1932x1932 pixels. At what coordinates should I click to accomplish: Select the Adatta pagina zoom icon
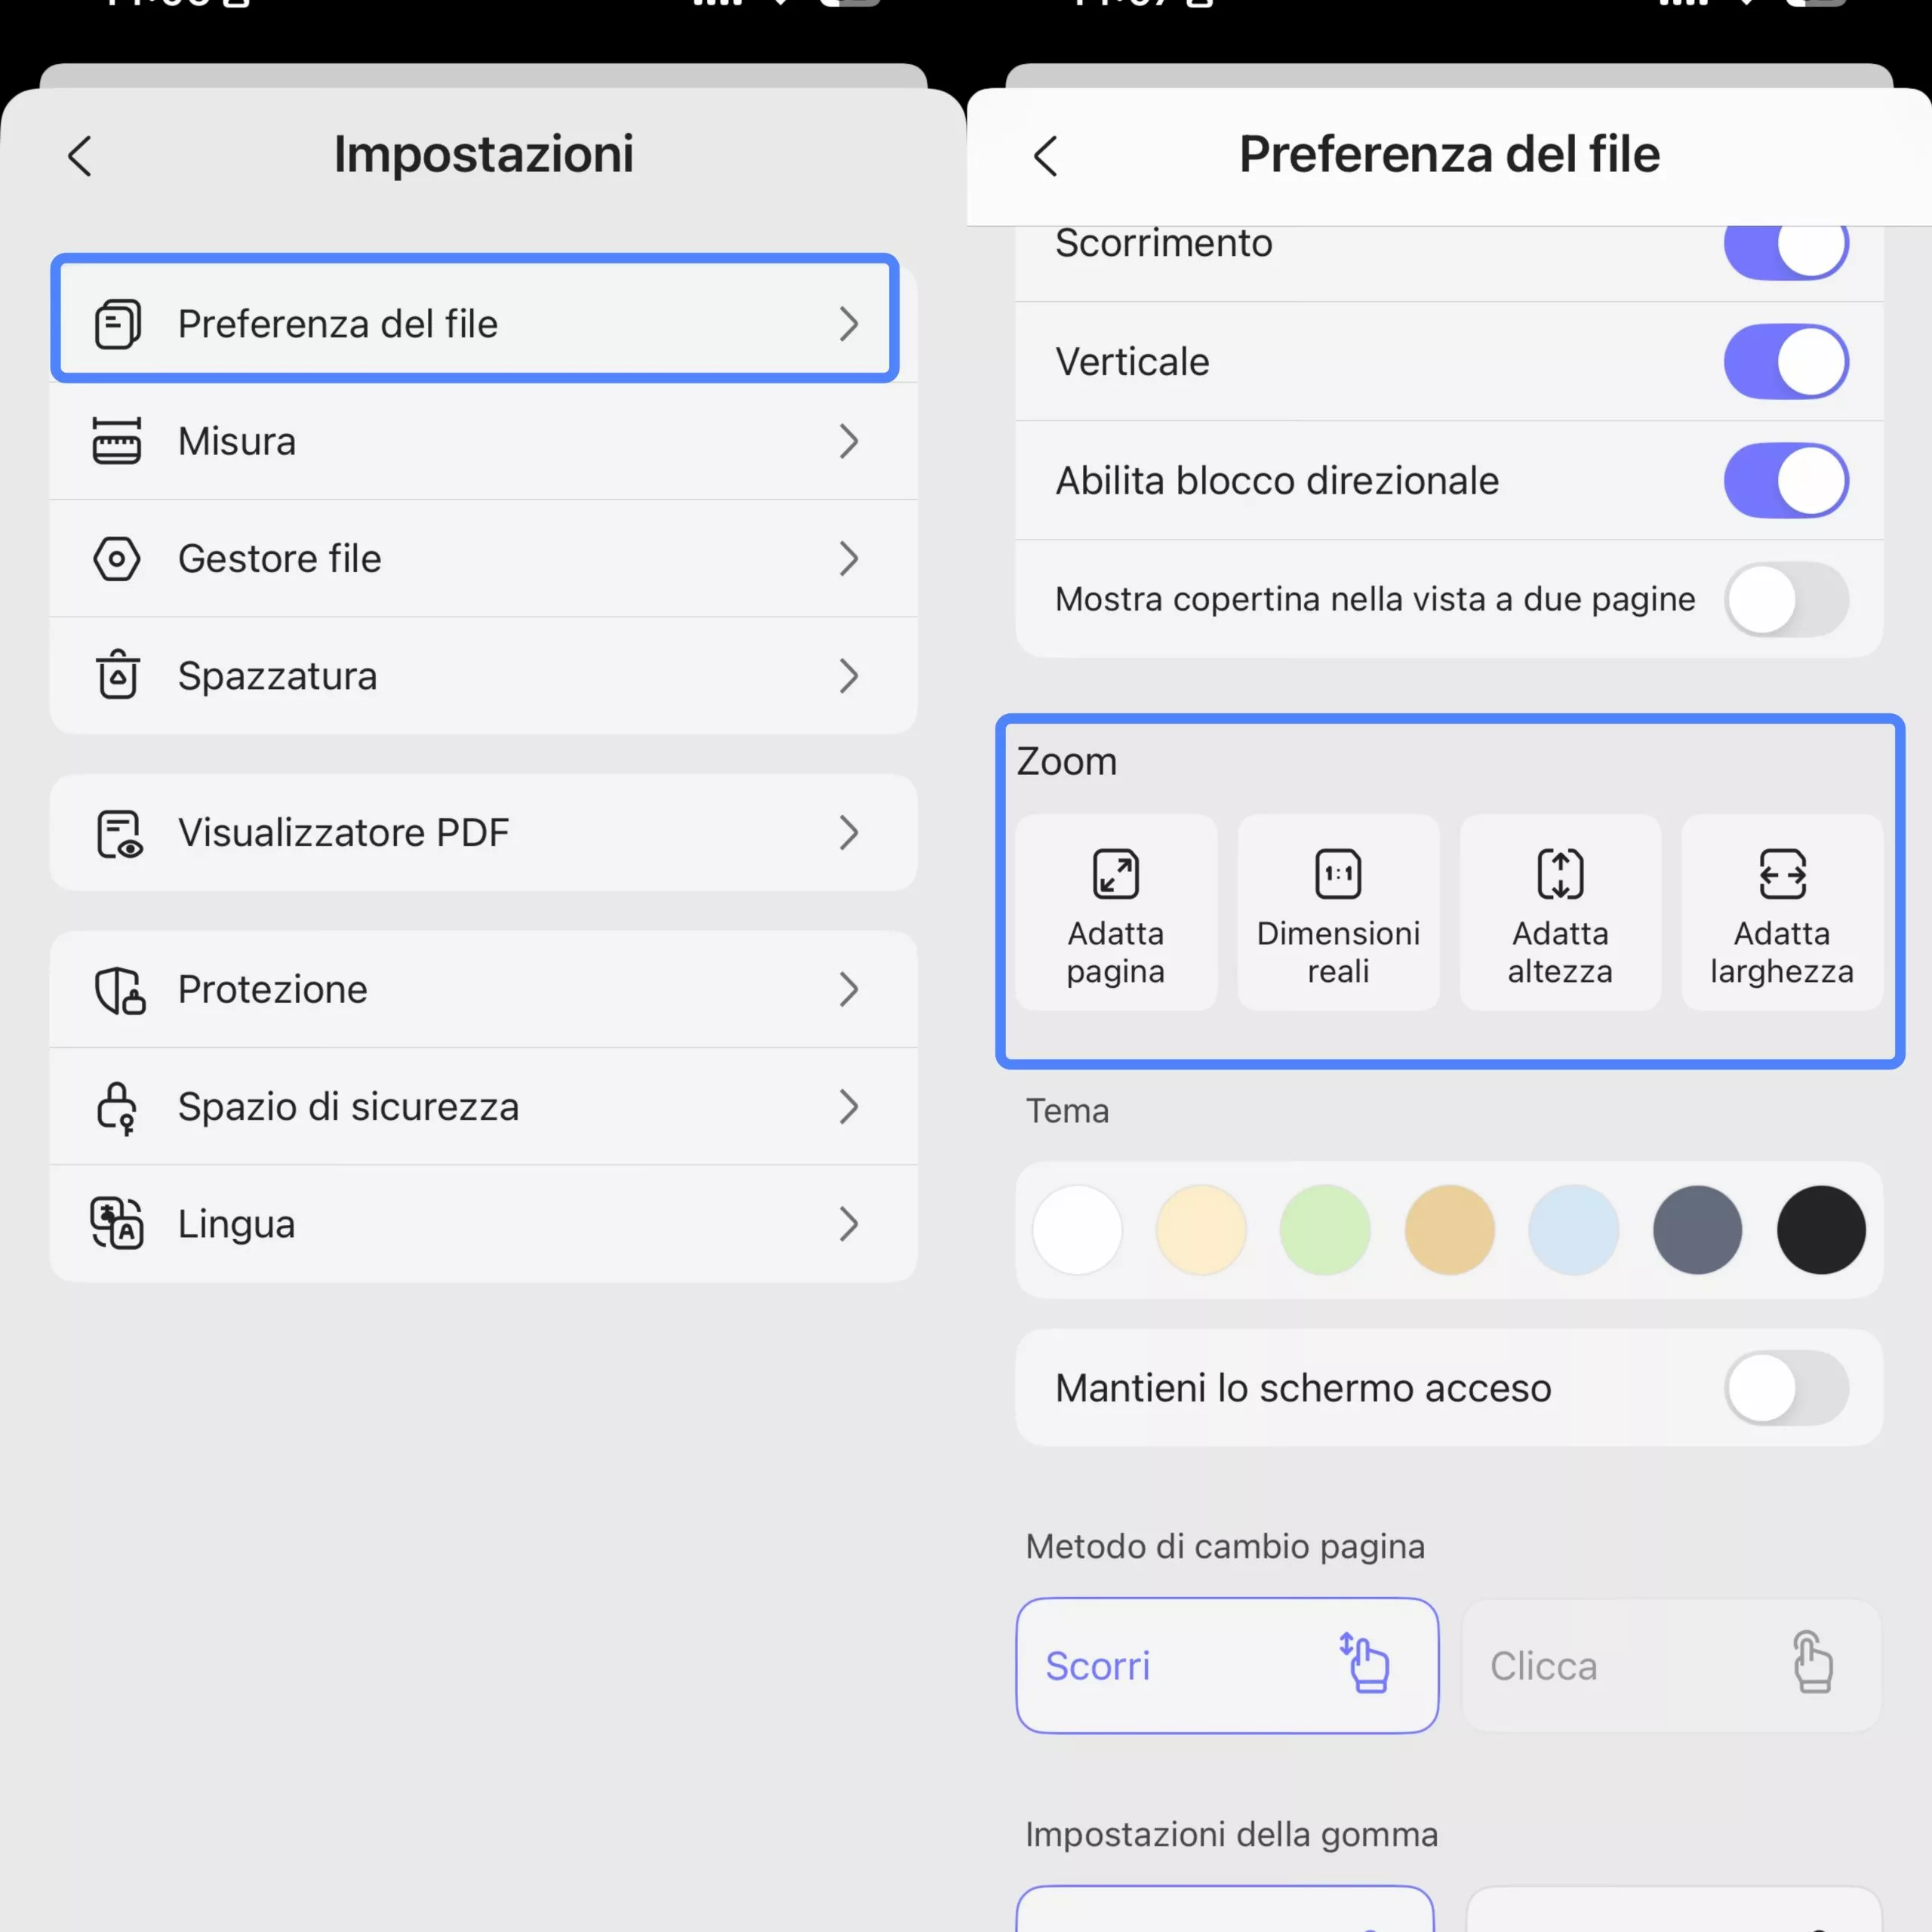click(x=1115, y=874)
